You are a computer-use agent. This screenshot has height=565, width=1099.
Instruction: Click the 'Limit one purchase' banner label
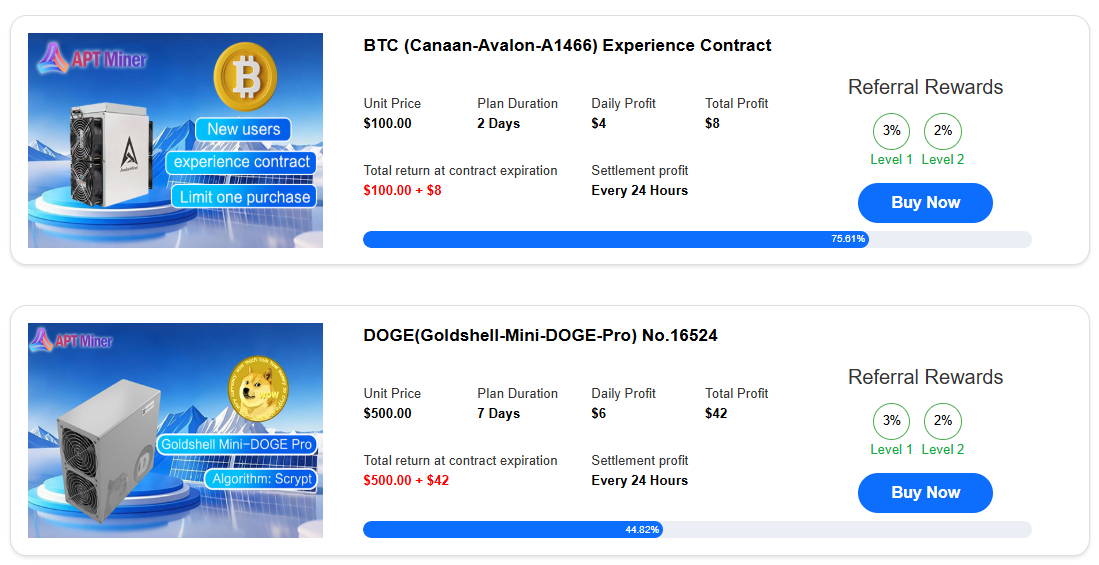click(244, 197)
